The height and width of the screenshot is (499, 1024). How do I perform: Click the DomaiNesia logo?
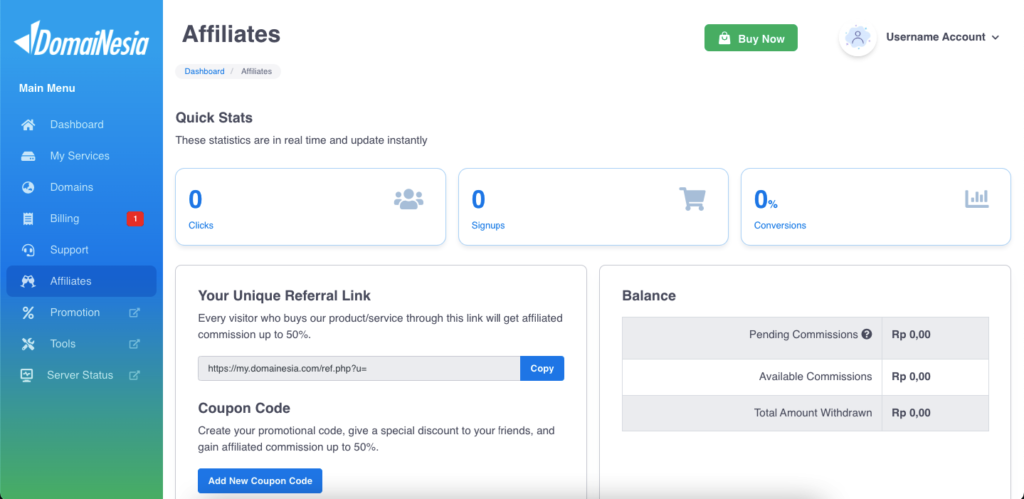82,38
